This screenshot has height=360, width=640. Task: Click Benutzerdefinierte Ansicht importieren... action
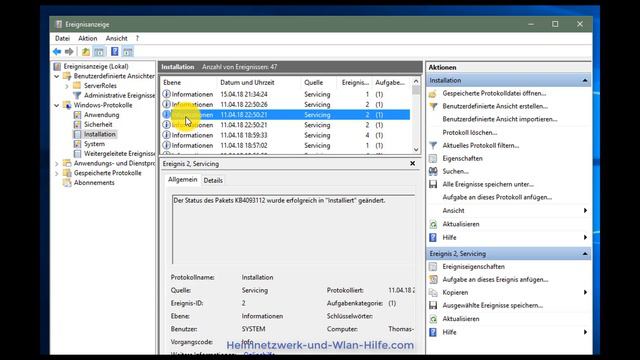[x=500, y=119]
